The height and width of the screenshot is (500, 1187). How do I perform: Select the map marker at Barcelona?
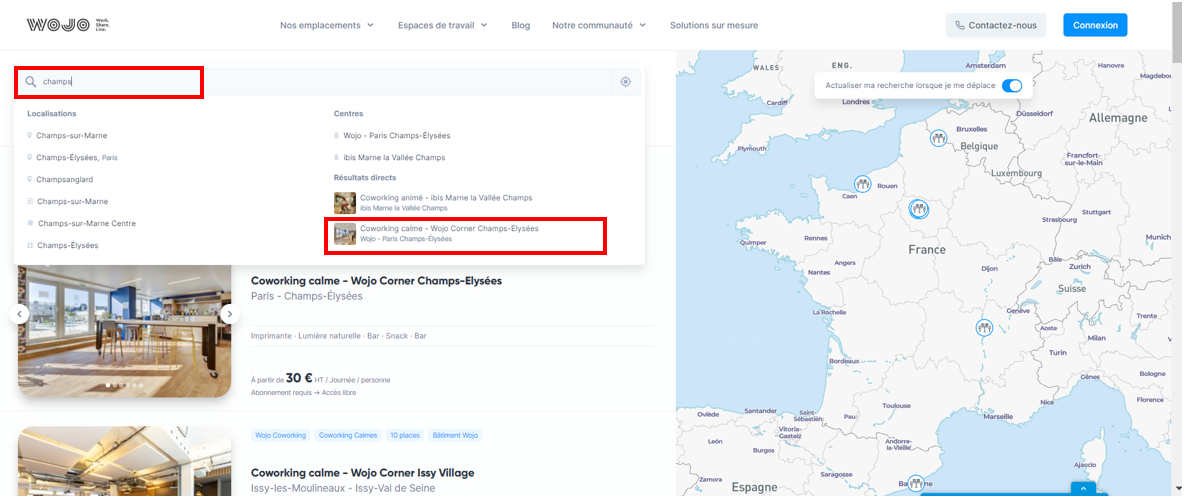(x=916, y=483)
